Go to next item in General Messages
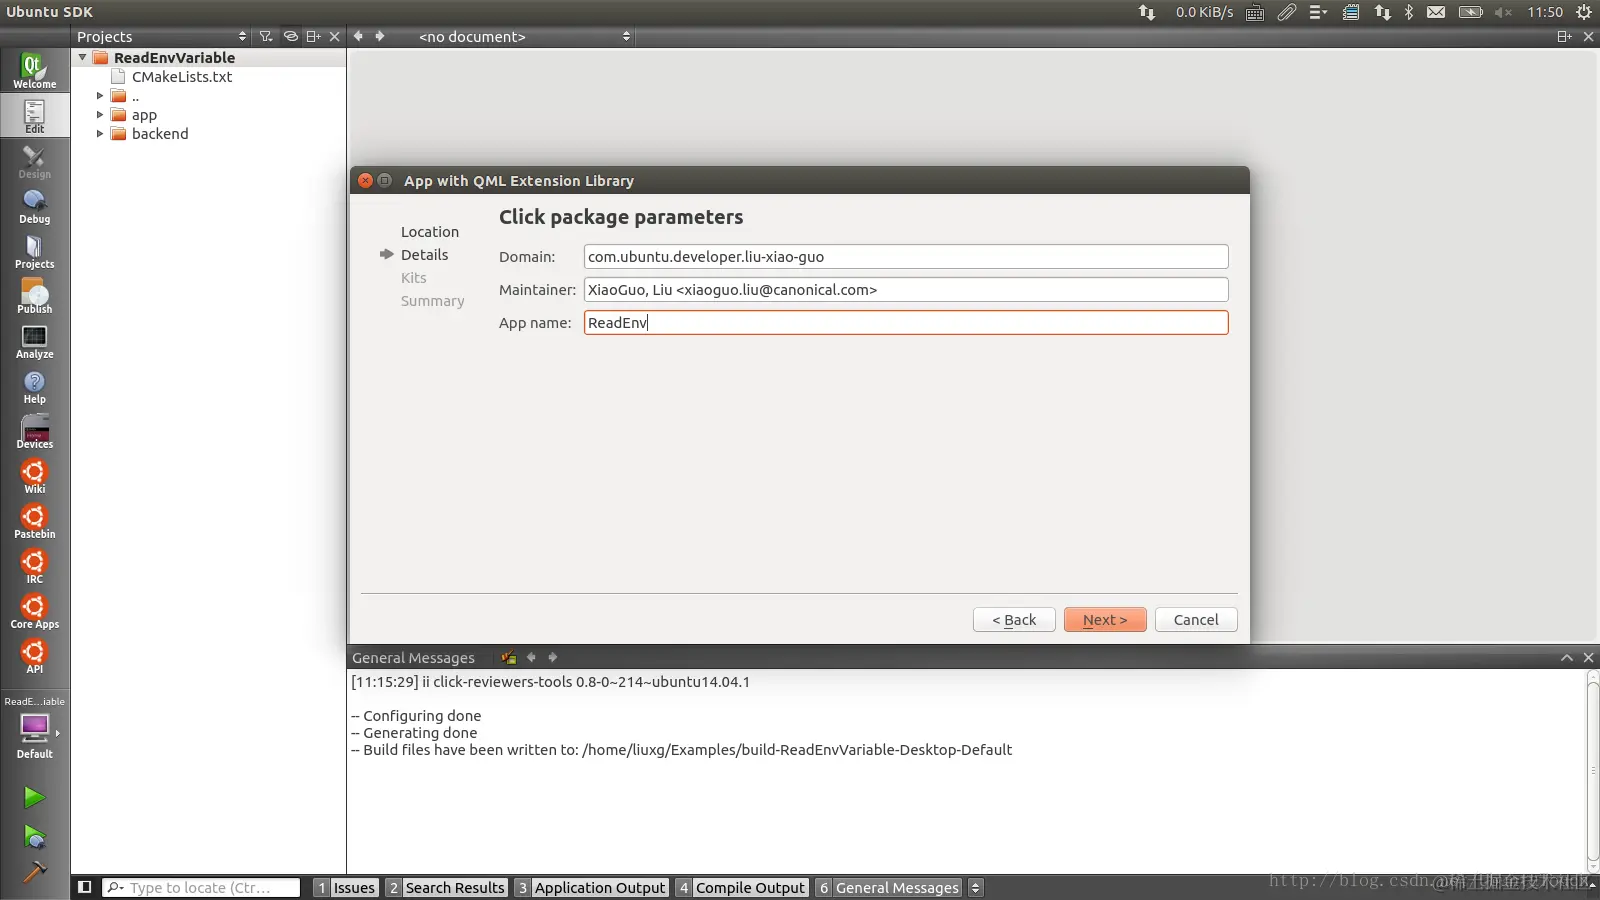1600x900 pixels. pyautogui.click(x=552, y=657)
